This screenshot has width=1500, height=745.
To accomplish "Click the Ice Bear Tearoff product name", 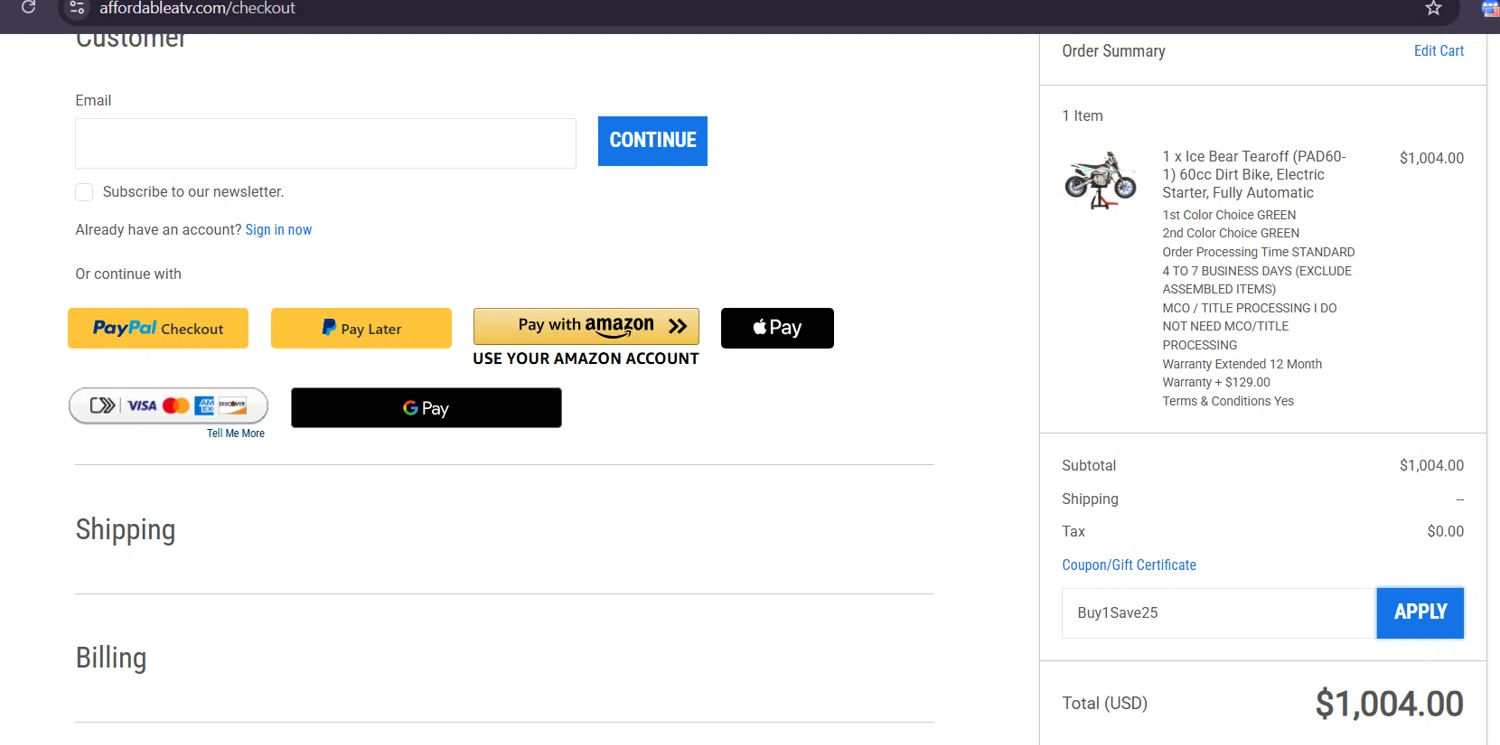I will (x=1254, y=175).
